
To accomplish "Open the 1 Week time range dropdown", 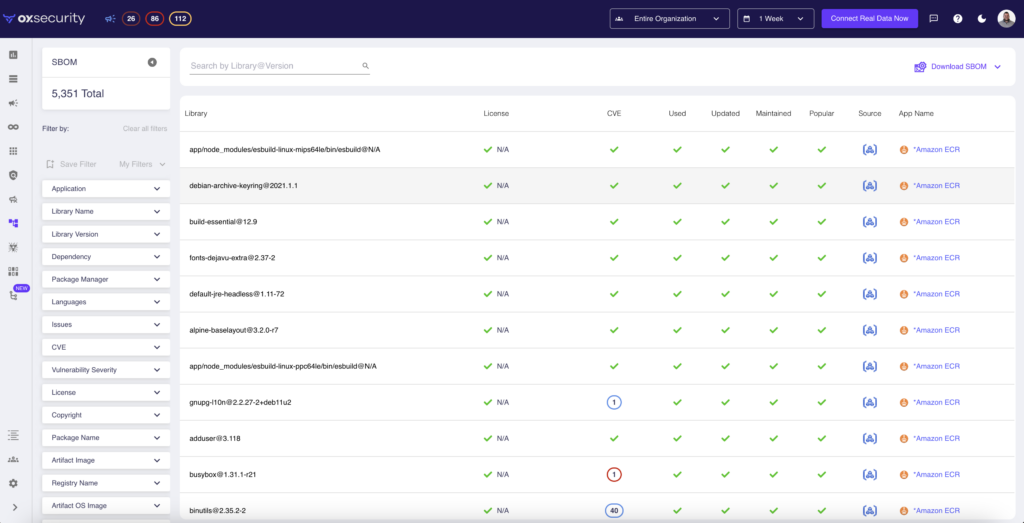I will coord(776,18).
